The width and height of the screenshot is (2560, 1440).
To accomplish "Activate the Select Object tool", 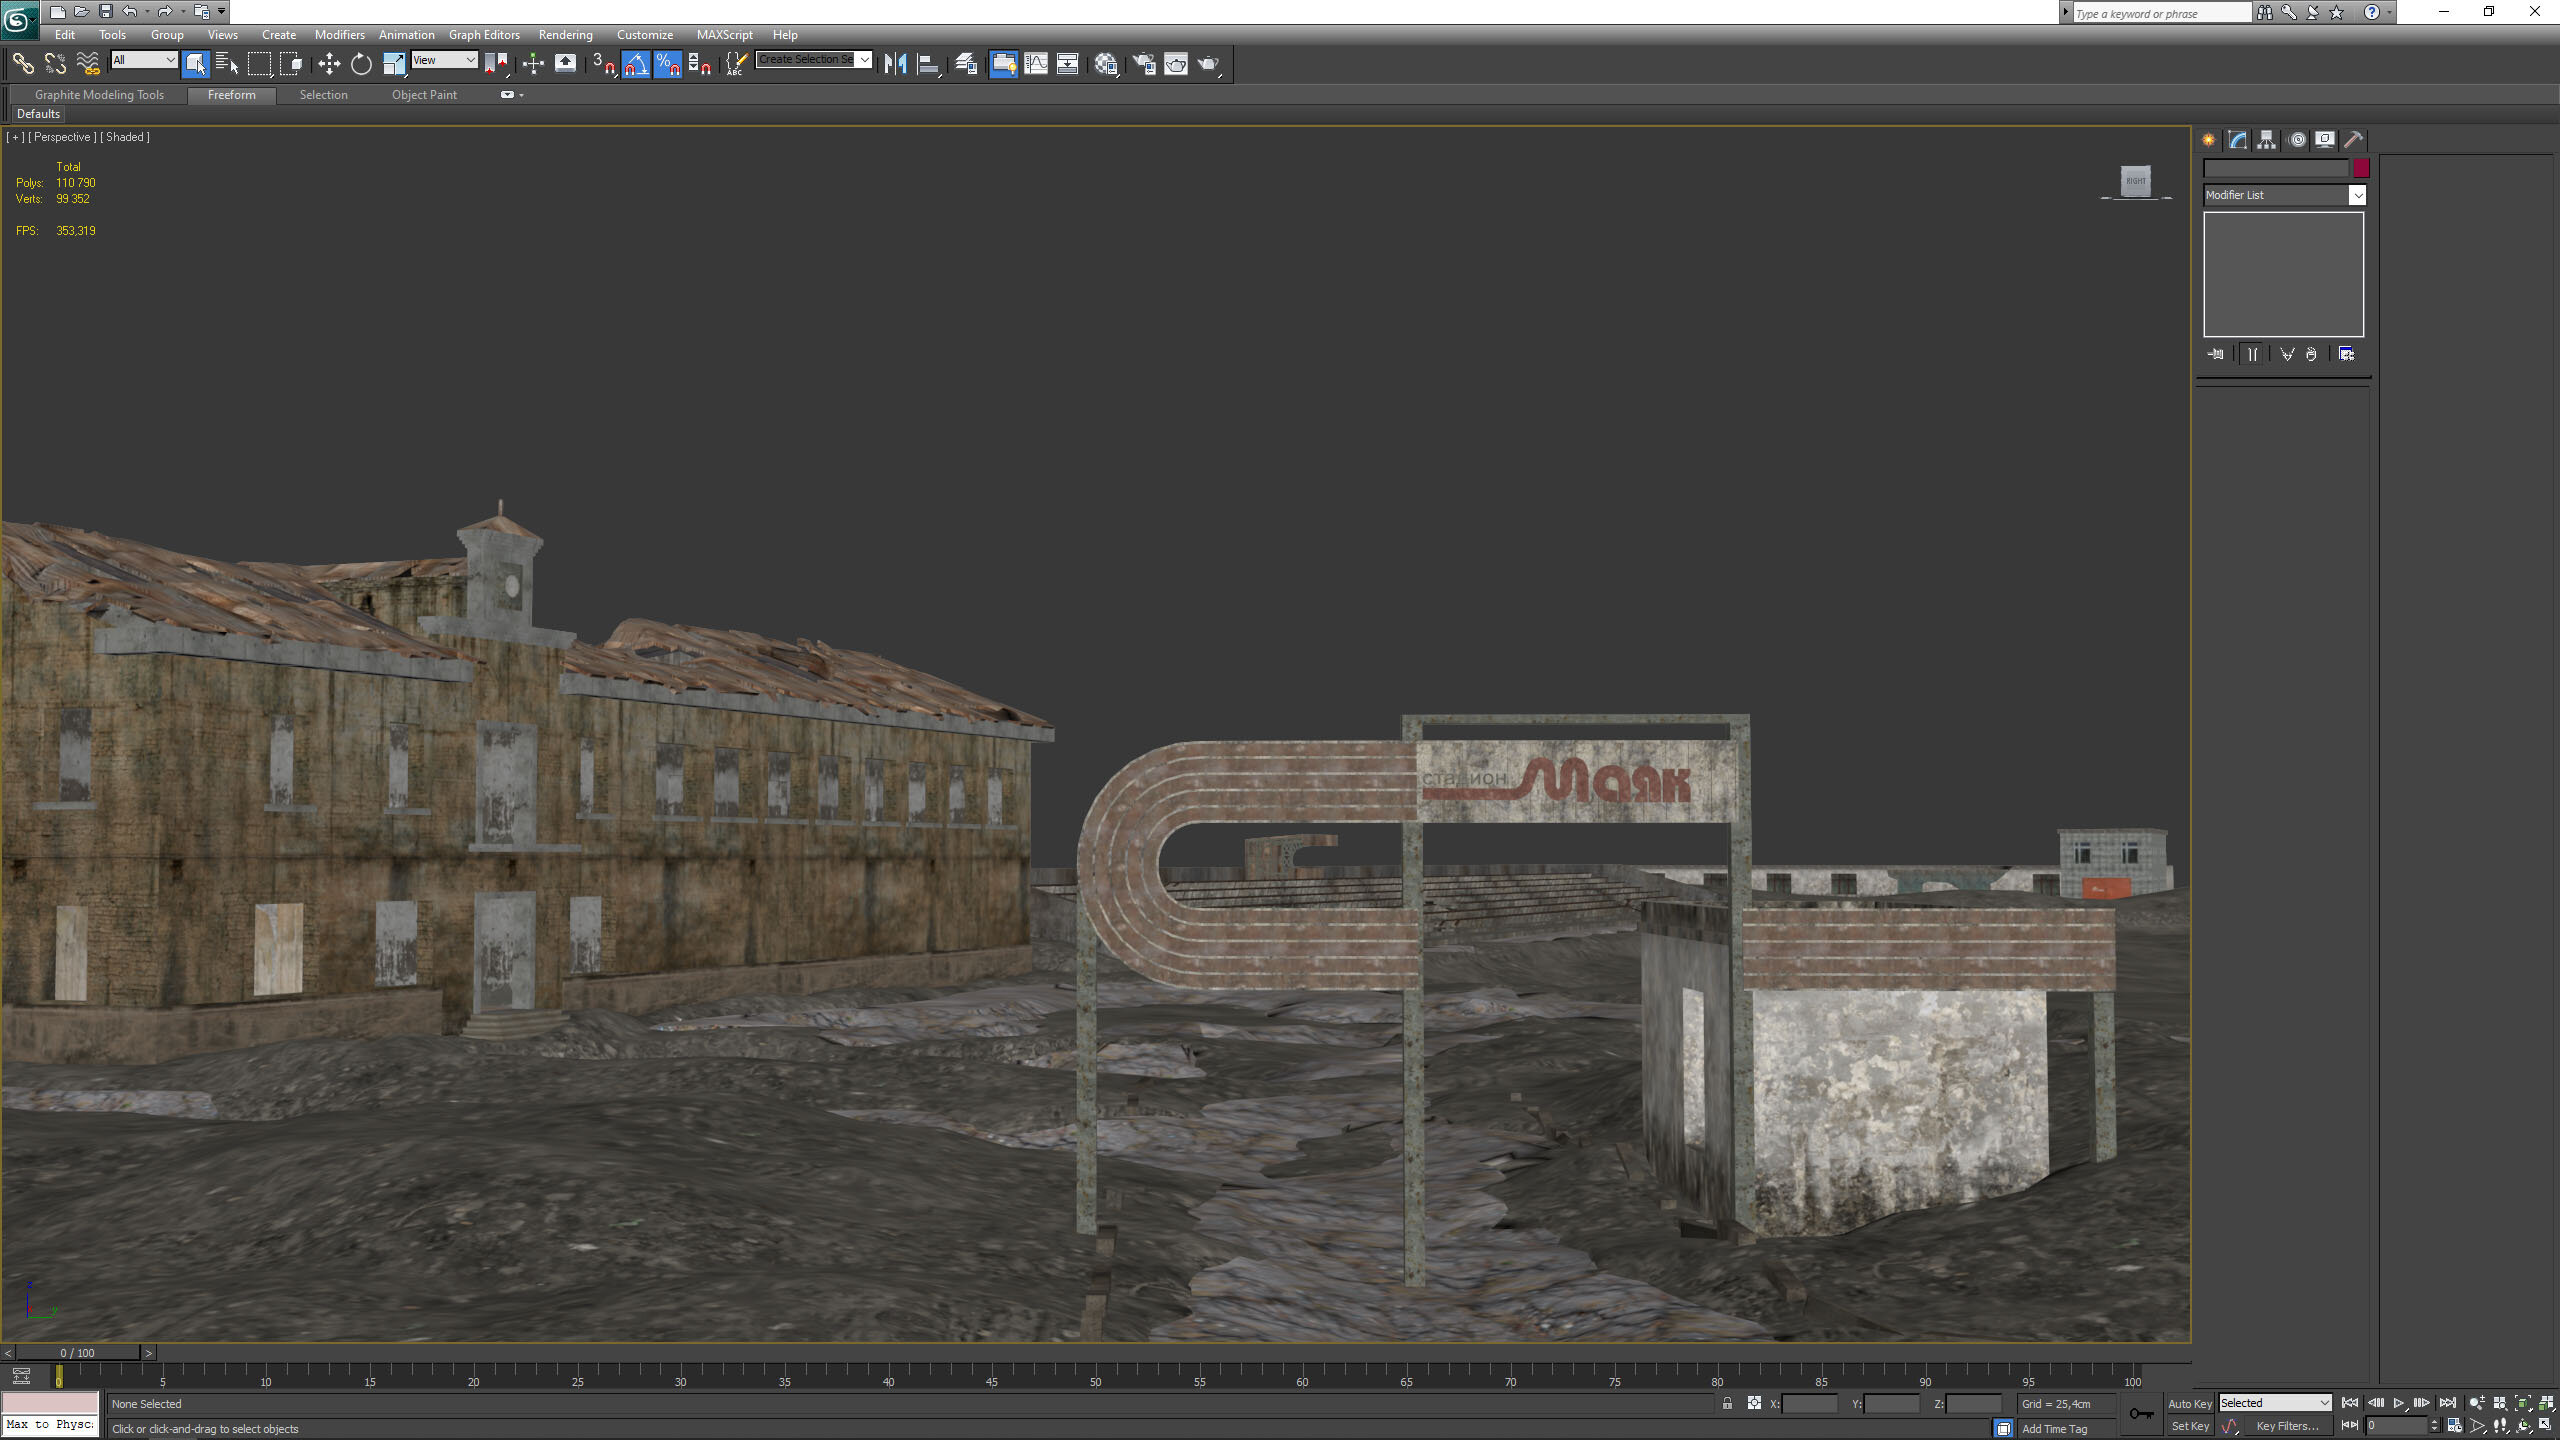I will [195, 64].
